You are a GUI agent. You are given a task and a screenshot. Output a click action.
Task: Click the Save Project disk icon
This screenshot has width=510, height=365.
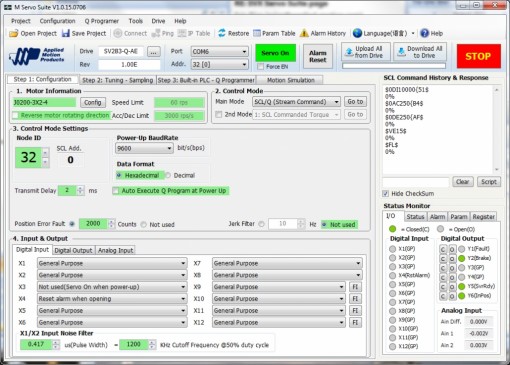point(66,33)
